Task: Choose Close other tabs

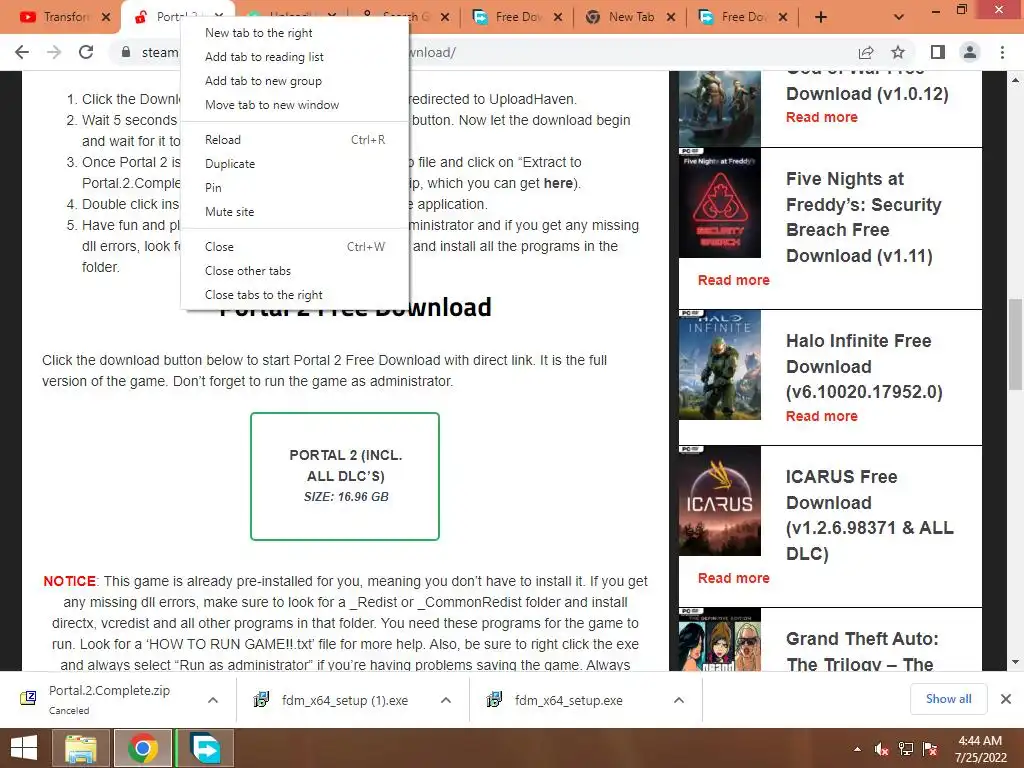Action: tap(295, 271)
